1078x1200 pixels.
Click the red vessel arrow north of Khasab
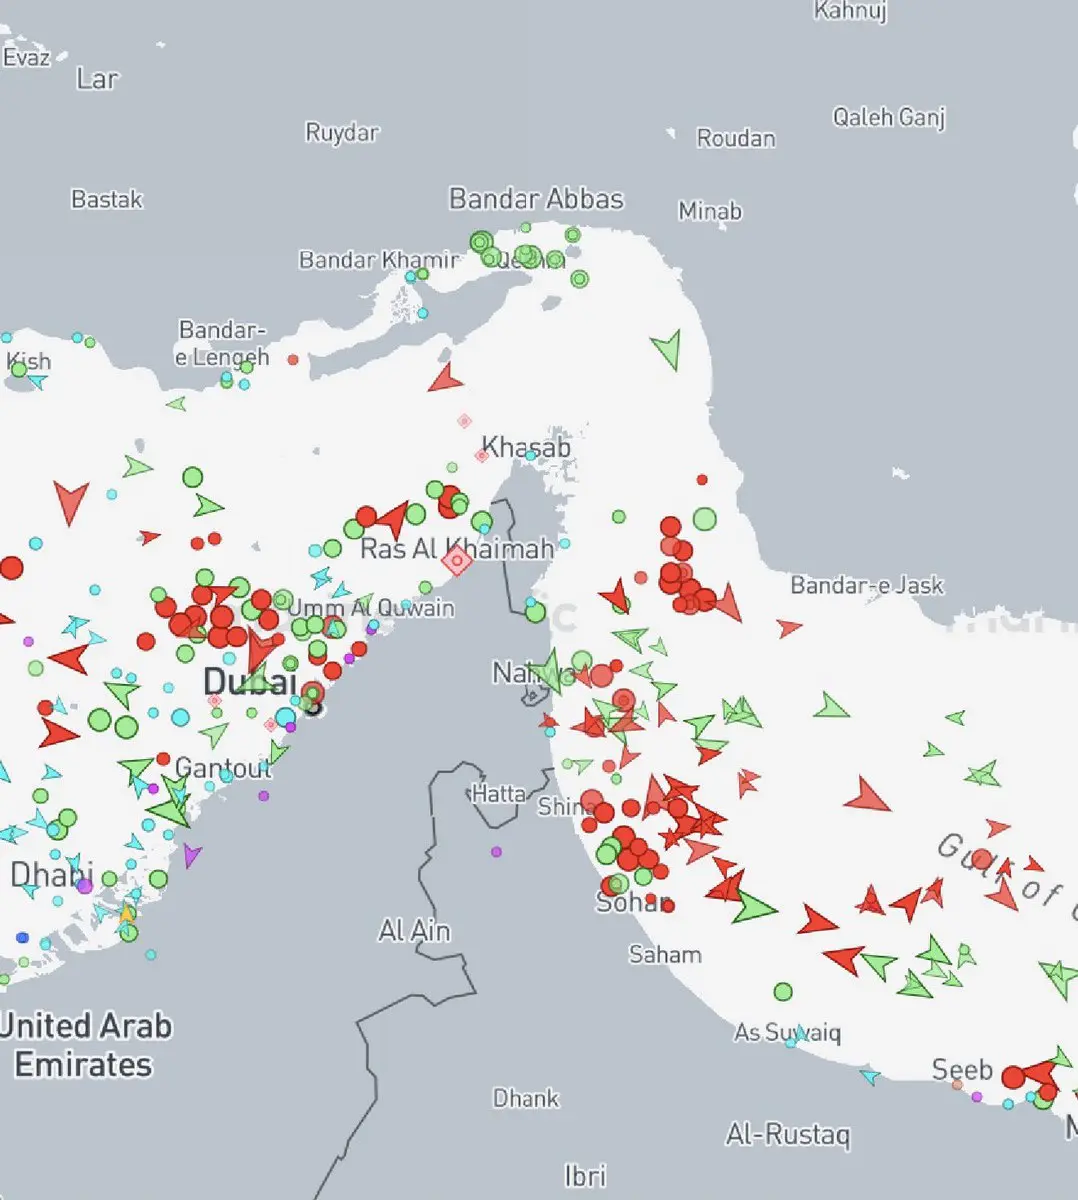pos(445,379)
